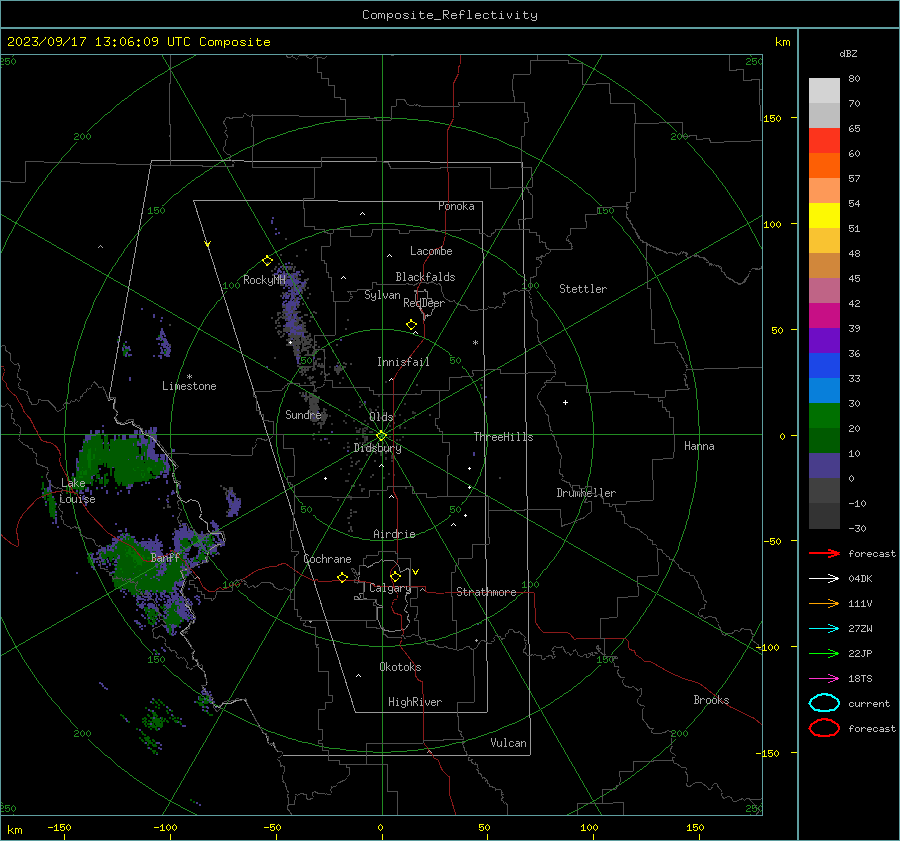The width and height of the screenshot is (900, 841).
Task: Click the asterisk marker above Limestone
Action: pos(189,377)
